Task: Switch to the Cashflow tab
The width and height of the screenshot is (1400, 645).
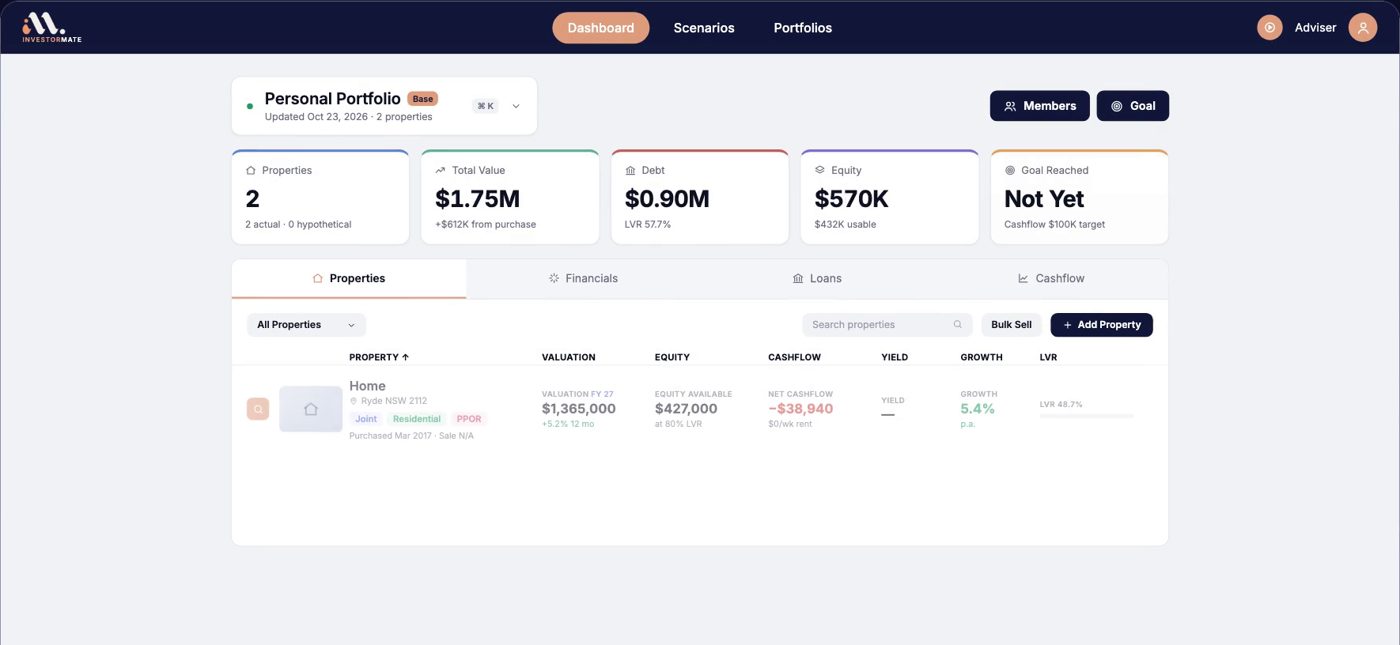Action: [1051, 279]
